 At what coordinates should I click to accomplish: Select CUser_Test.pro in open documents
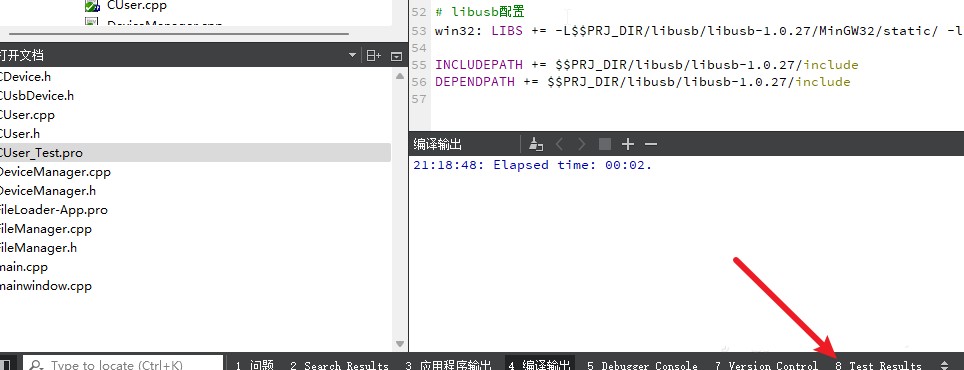point(195,153)
